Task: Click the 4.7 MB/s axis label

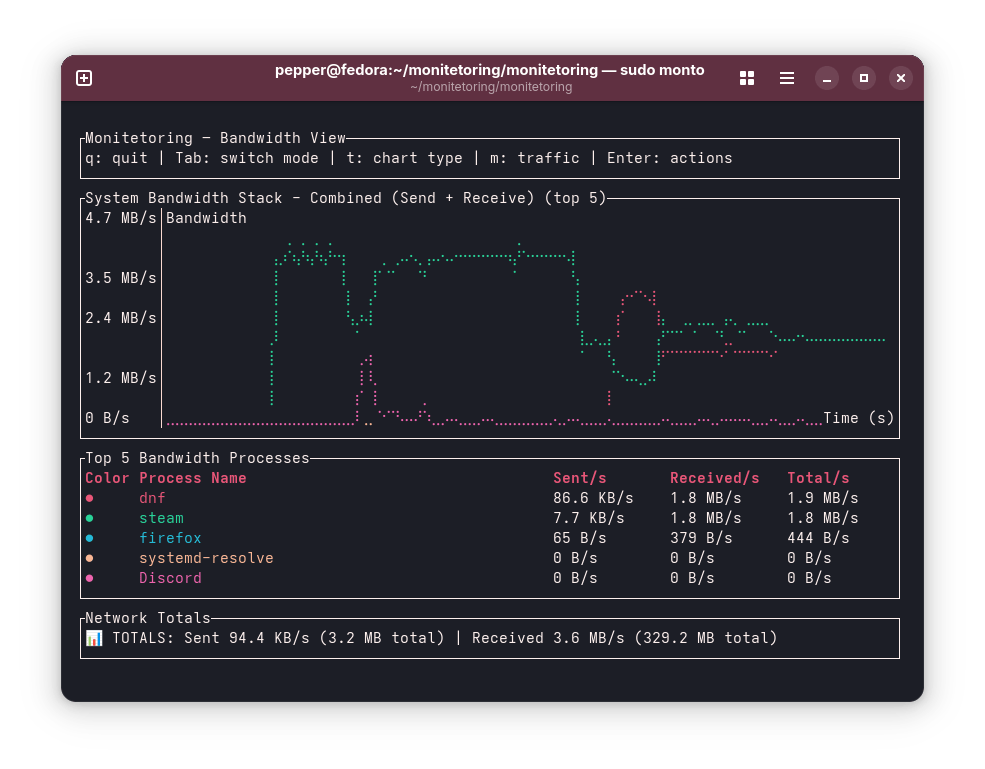Action: pos(121,218)
